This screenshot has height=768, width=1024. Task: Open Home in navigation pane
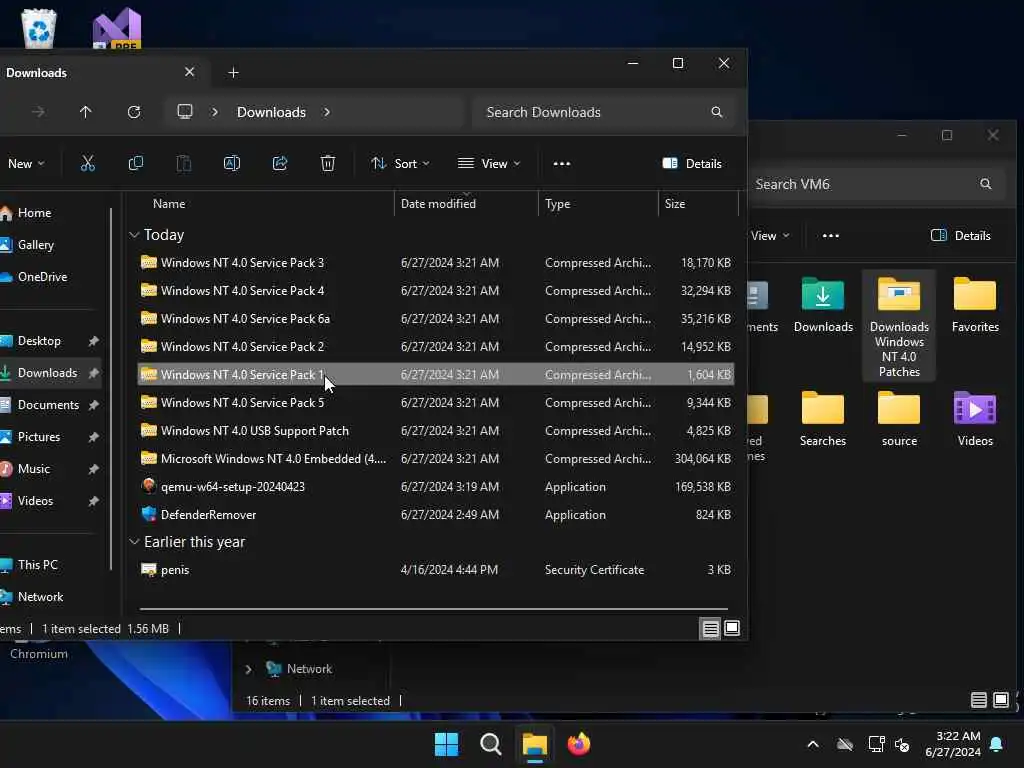(35, 212)
